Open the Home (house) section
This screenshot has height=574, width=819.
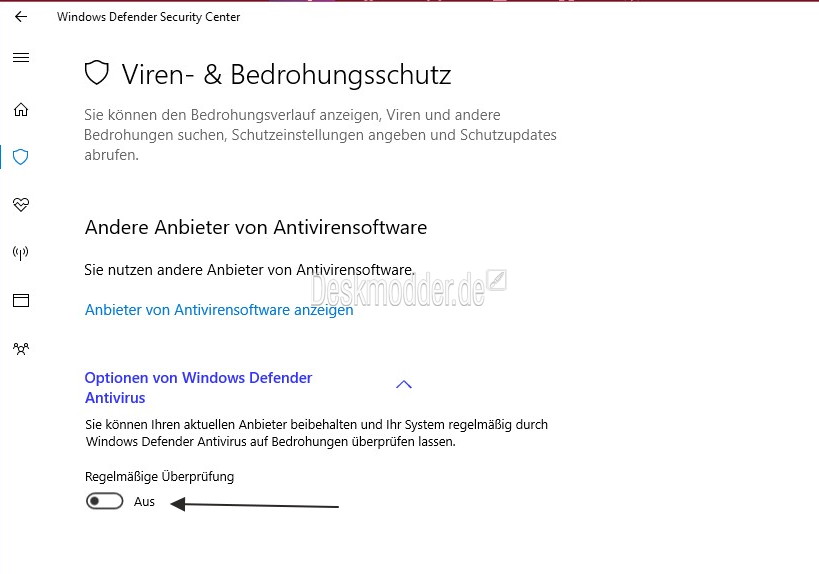pyautogui.click(x=21, y=110)
